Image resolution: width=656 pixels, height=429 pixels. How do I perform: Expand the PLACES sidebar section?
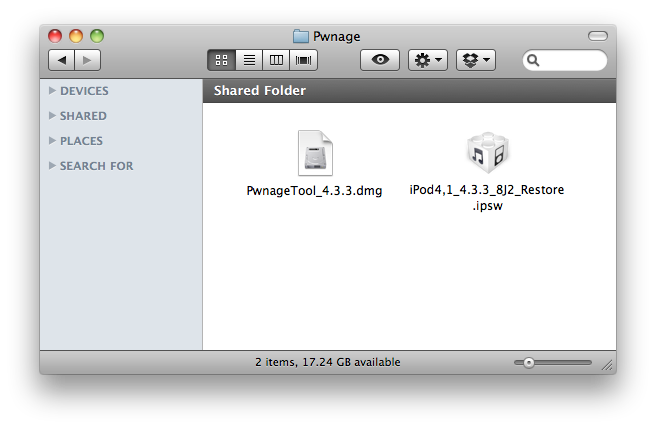click(52, 141)
